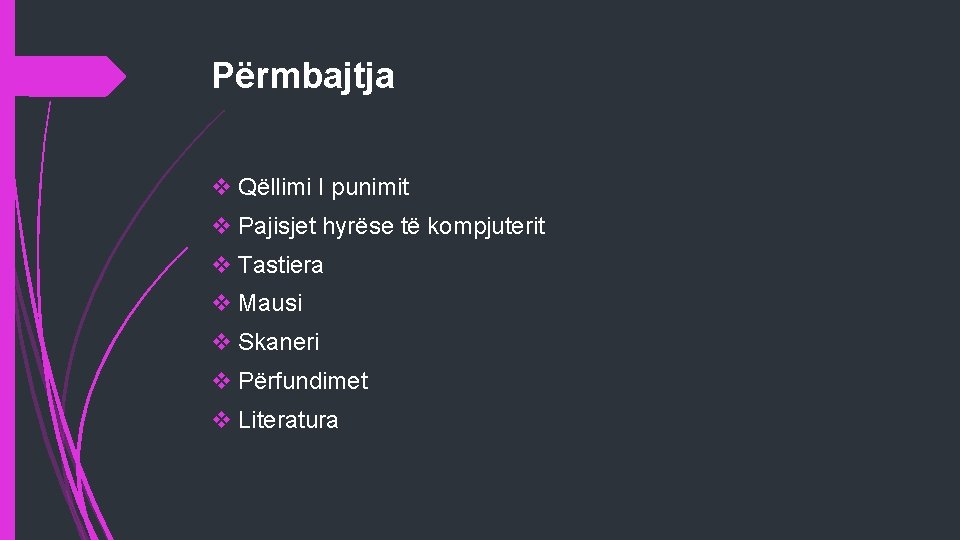
Task: Select the Skaneri list item
Action: (x=278, y=342)
